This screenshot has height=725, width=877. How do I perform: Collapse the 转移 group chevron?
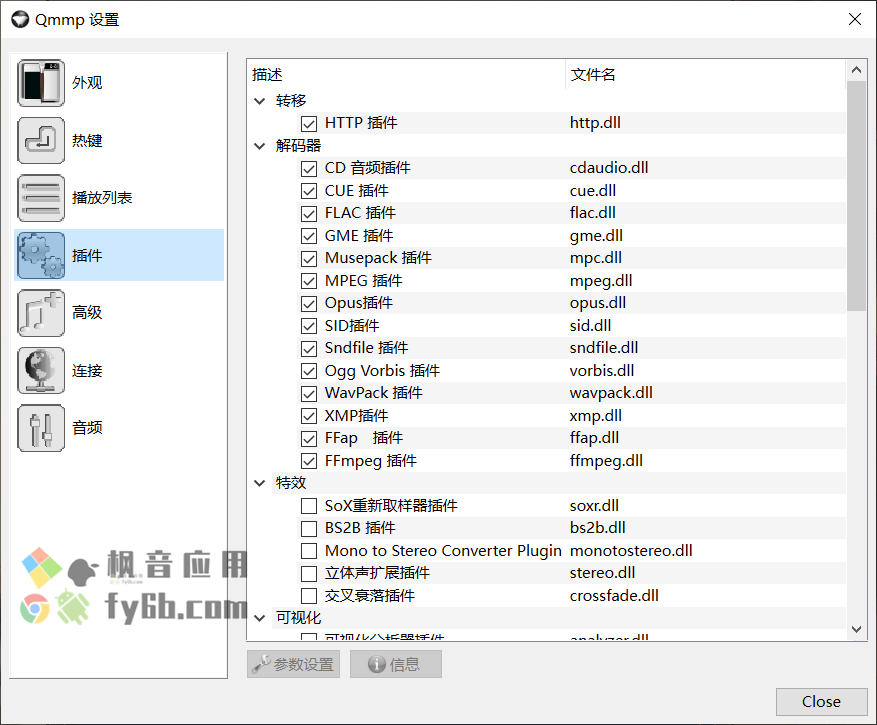(x=260, y=101)
